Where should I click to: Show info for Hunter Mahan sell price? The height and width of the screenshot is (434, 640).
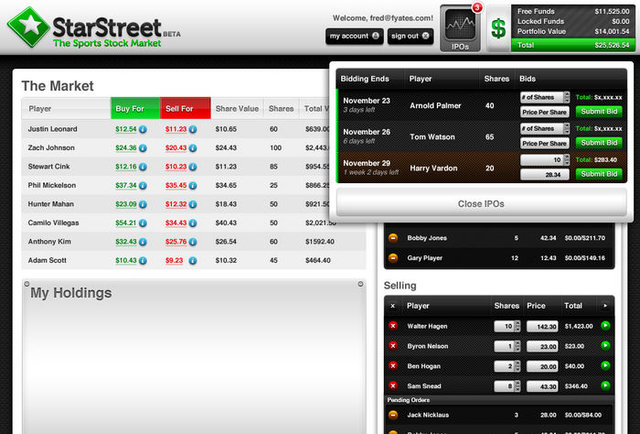[193, 205]
